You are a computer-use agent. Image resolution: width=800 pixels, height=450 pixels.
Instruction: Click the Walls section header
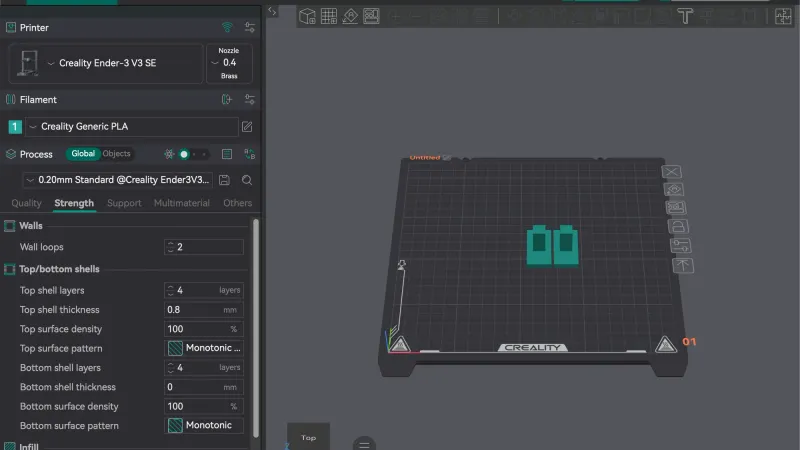coord(31,226)
